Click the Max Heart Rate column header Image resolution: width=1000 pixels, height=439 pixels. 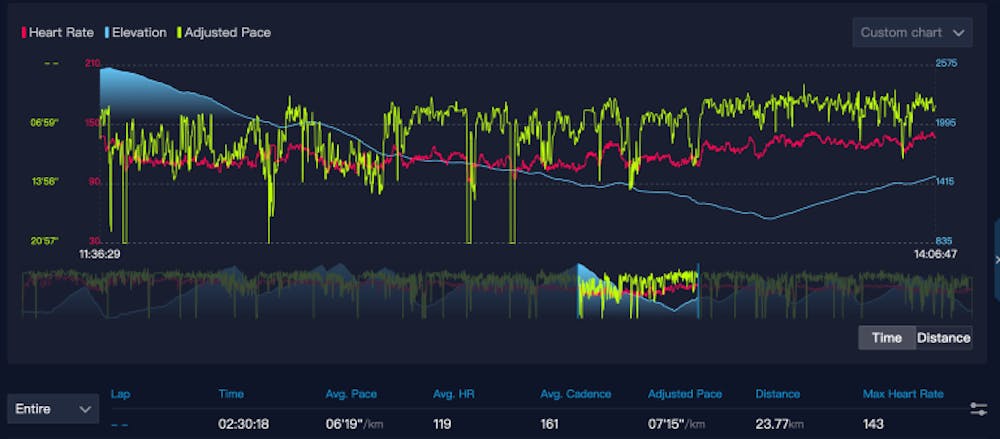point(903,394)
